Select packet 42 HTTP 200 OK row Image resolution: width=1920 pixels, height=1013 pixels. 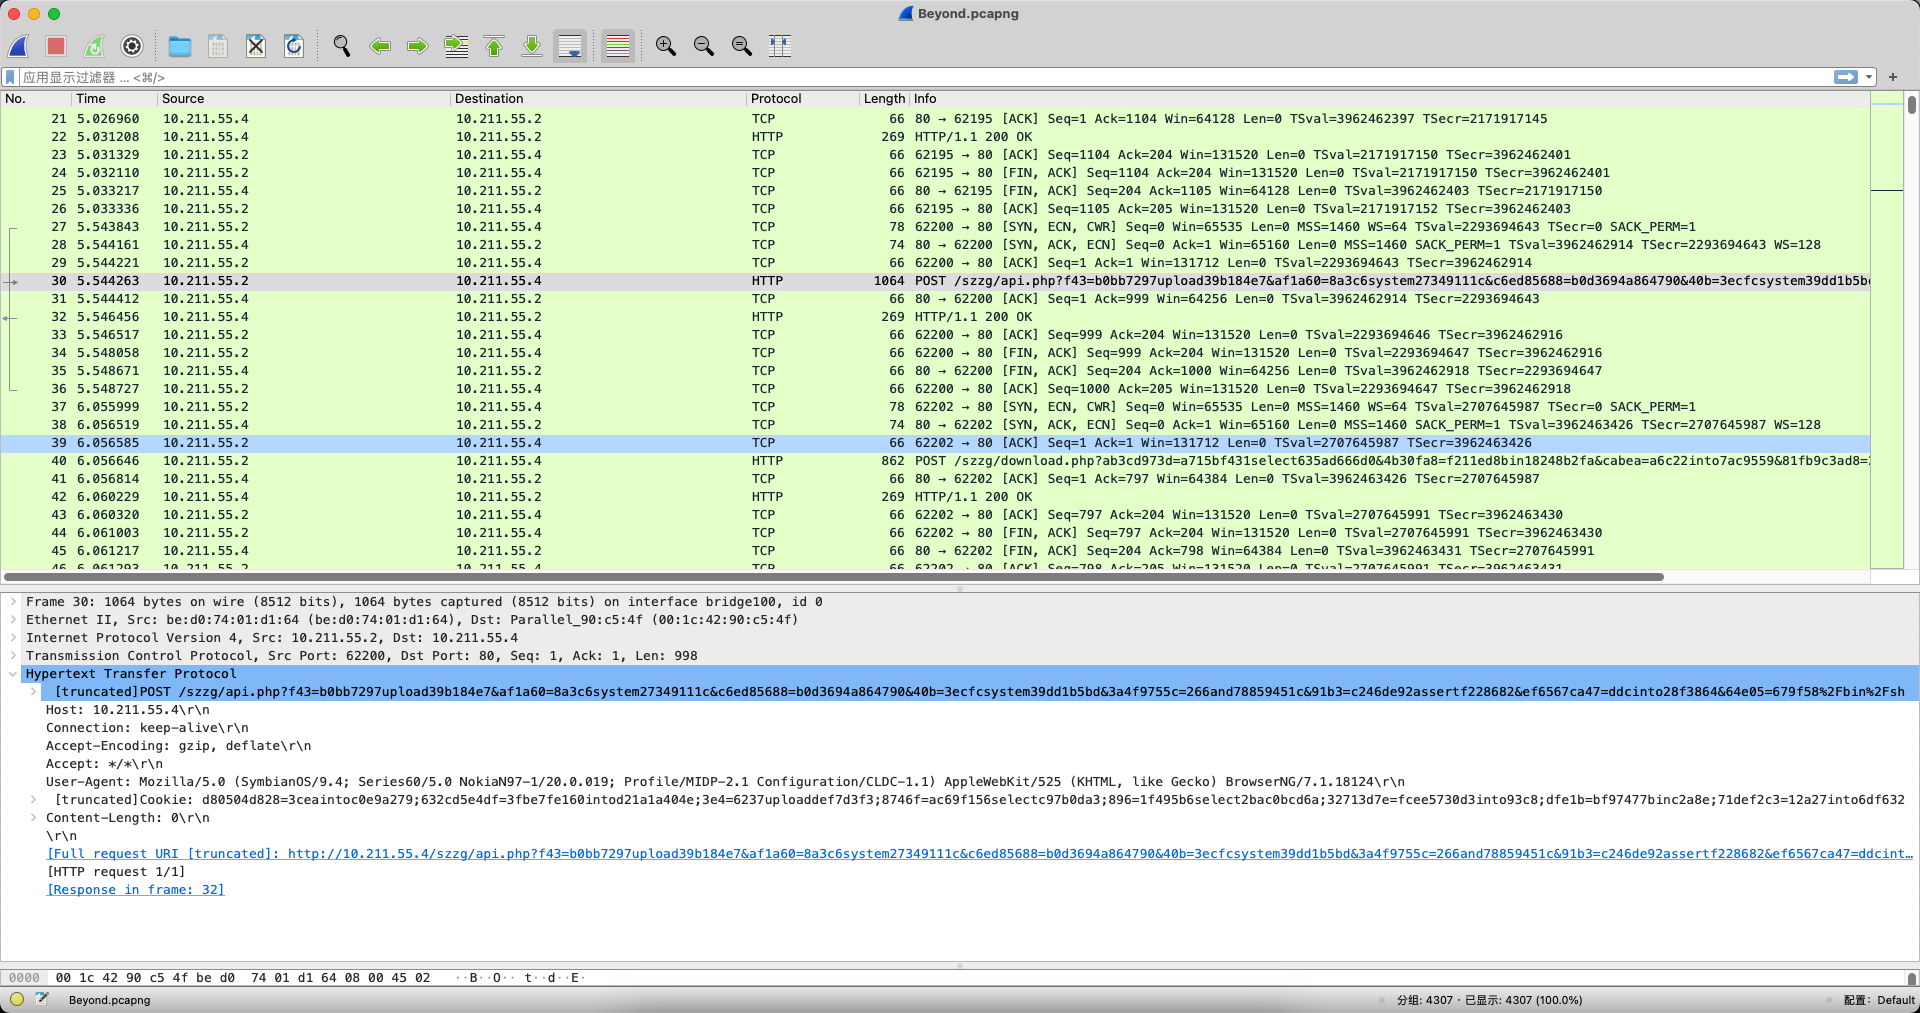(x=935, y=497)
